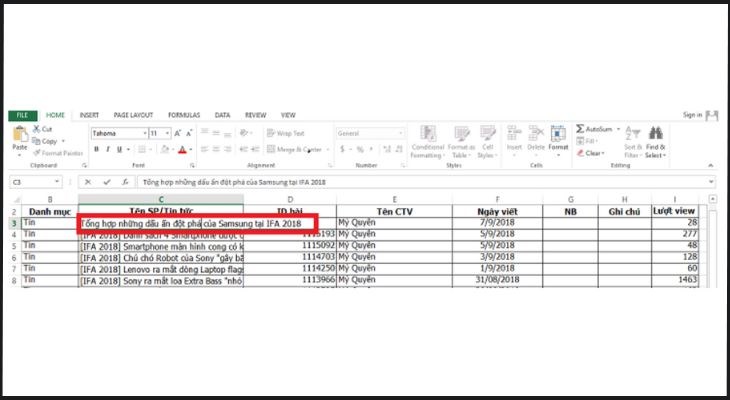Open the Tahoma font name dropdown
The height and width of the screenshot is (400, 730).
click(143, 133)
